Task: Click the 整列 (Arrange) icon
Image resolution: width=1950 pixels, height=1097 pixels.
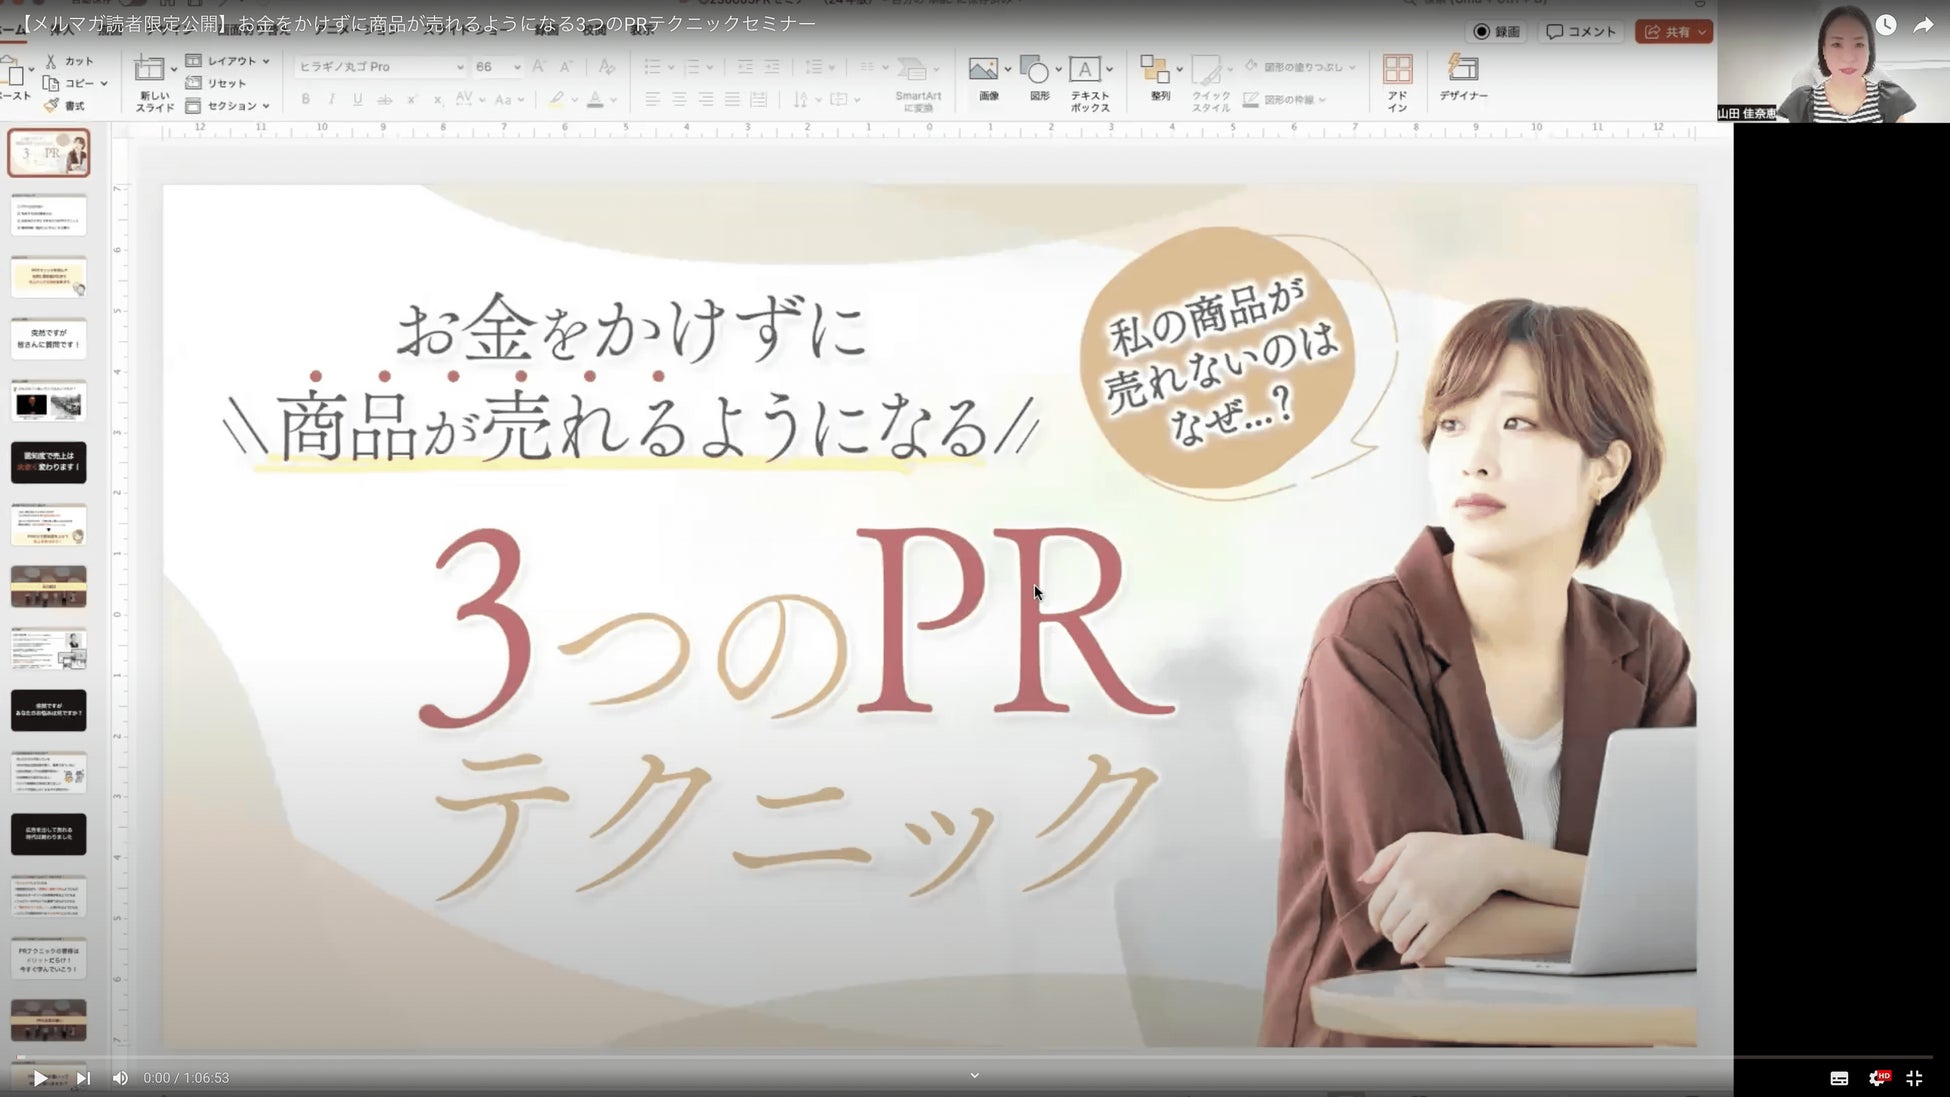Action: (1155, 70)
